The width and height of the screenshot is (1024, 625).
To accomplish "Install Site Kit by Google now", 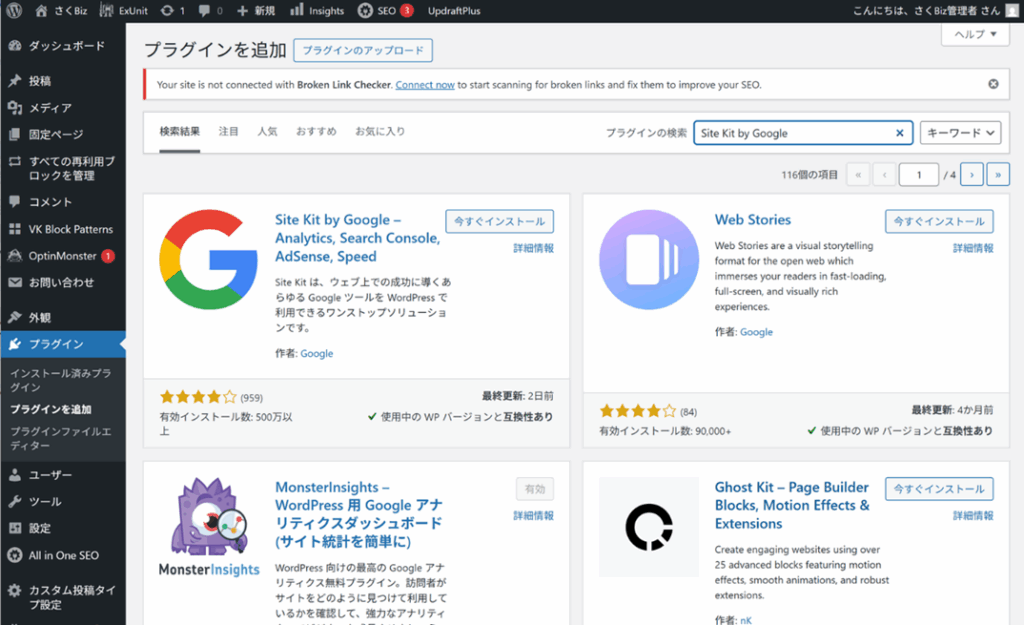I will (x=500, y=221).
